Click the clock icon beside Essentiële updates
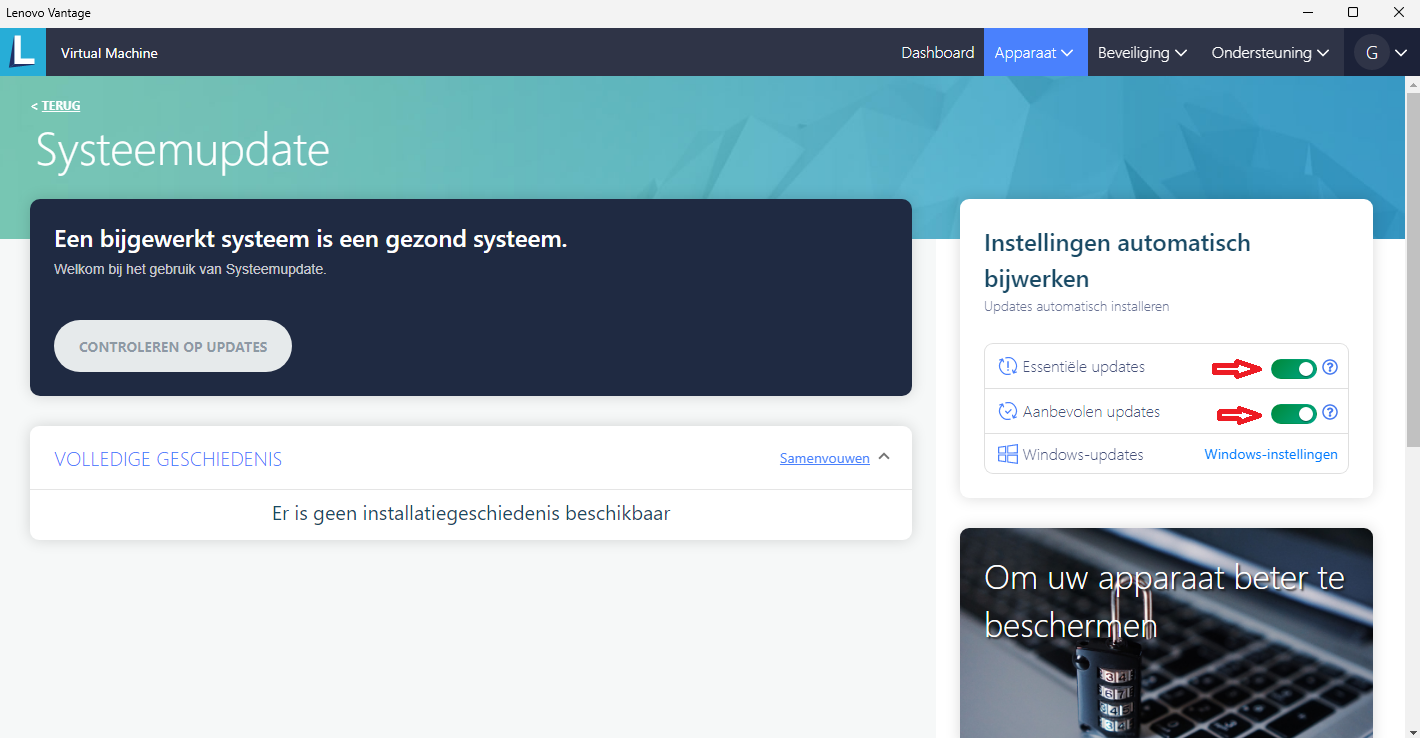This screenshot has height=738, width=1420. (1007, 366)
